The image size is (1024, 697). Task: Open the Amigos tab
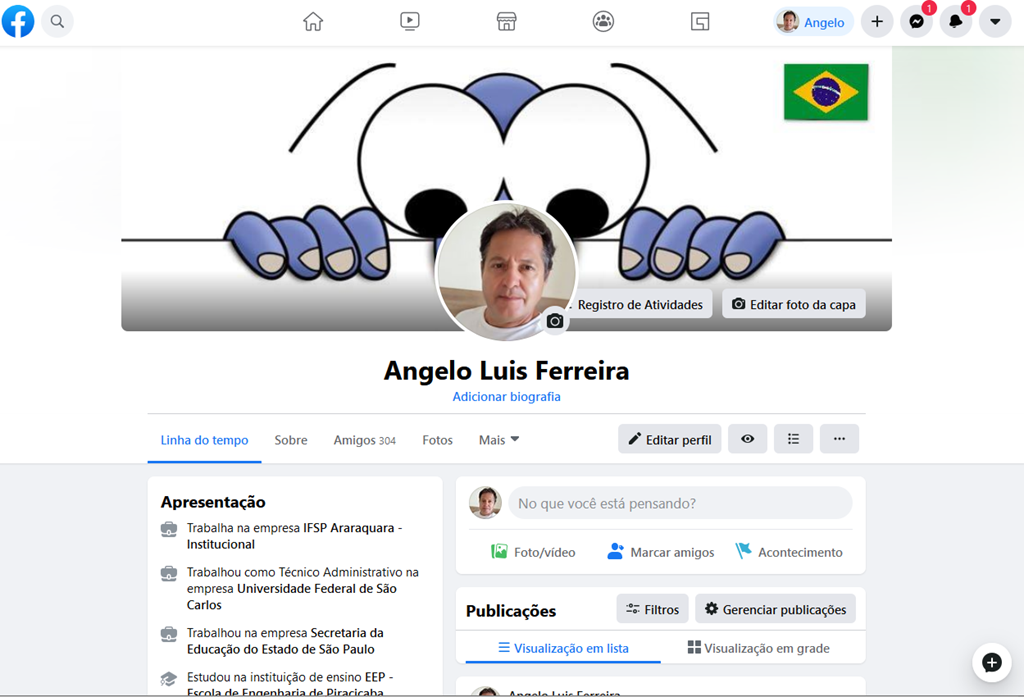[364, 440]
